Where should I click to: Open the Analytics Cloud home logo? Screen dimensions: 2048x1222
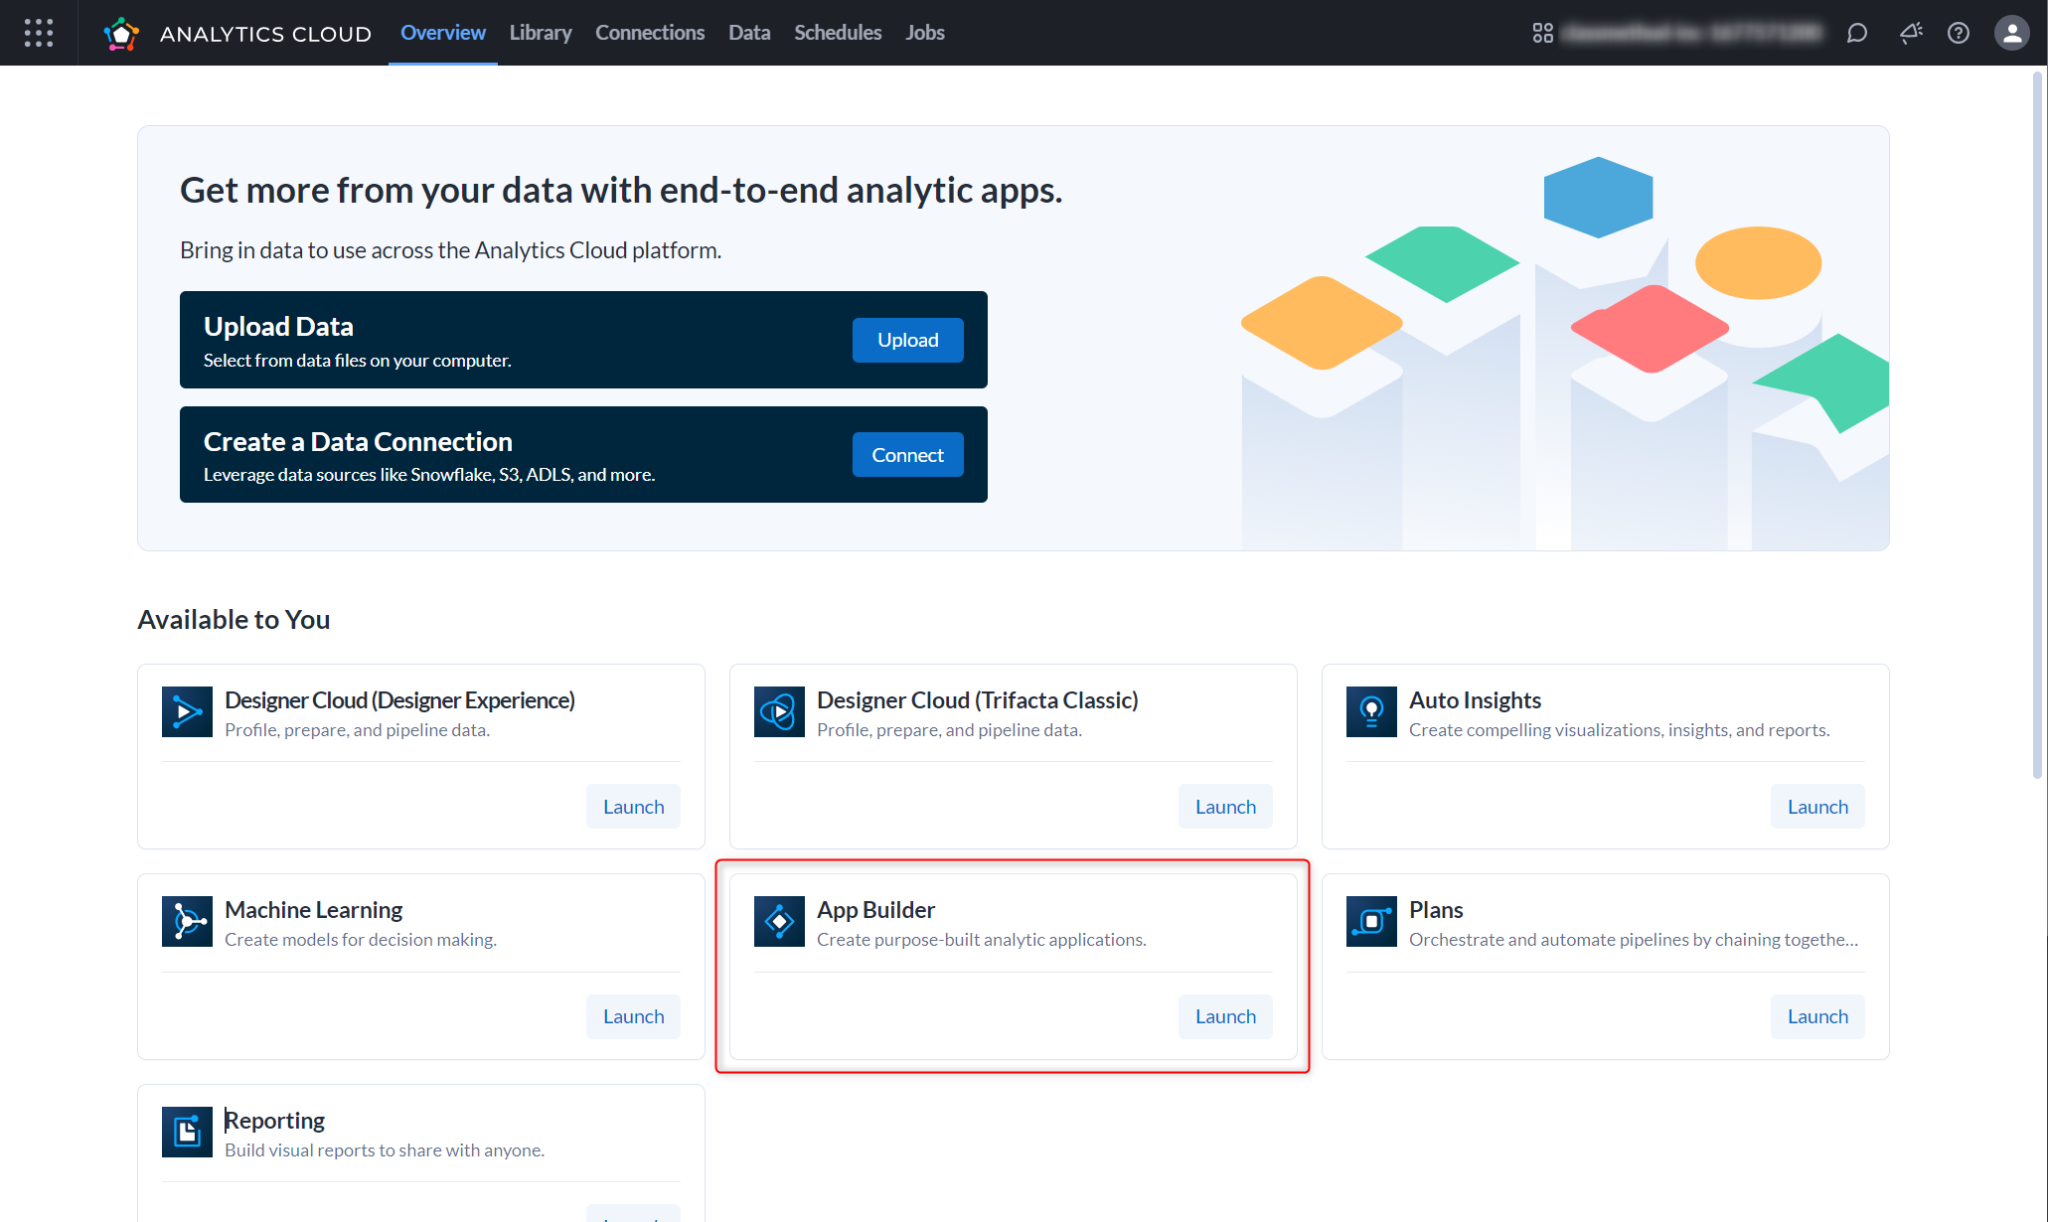[x=122, y=32]
